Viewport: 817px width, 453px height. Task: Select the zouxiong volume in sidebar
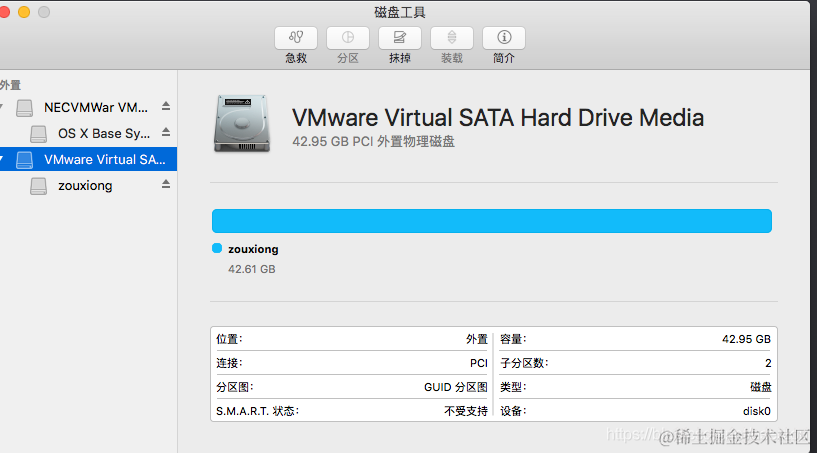(89, 186)
